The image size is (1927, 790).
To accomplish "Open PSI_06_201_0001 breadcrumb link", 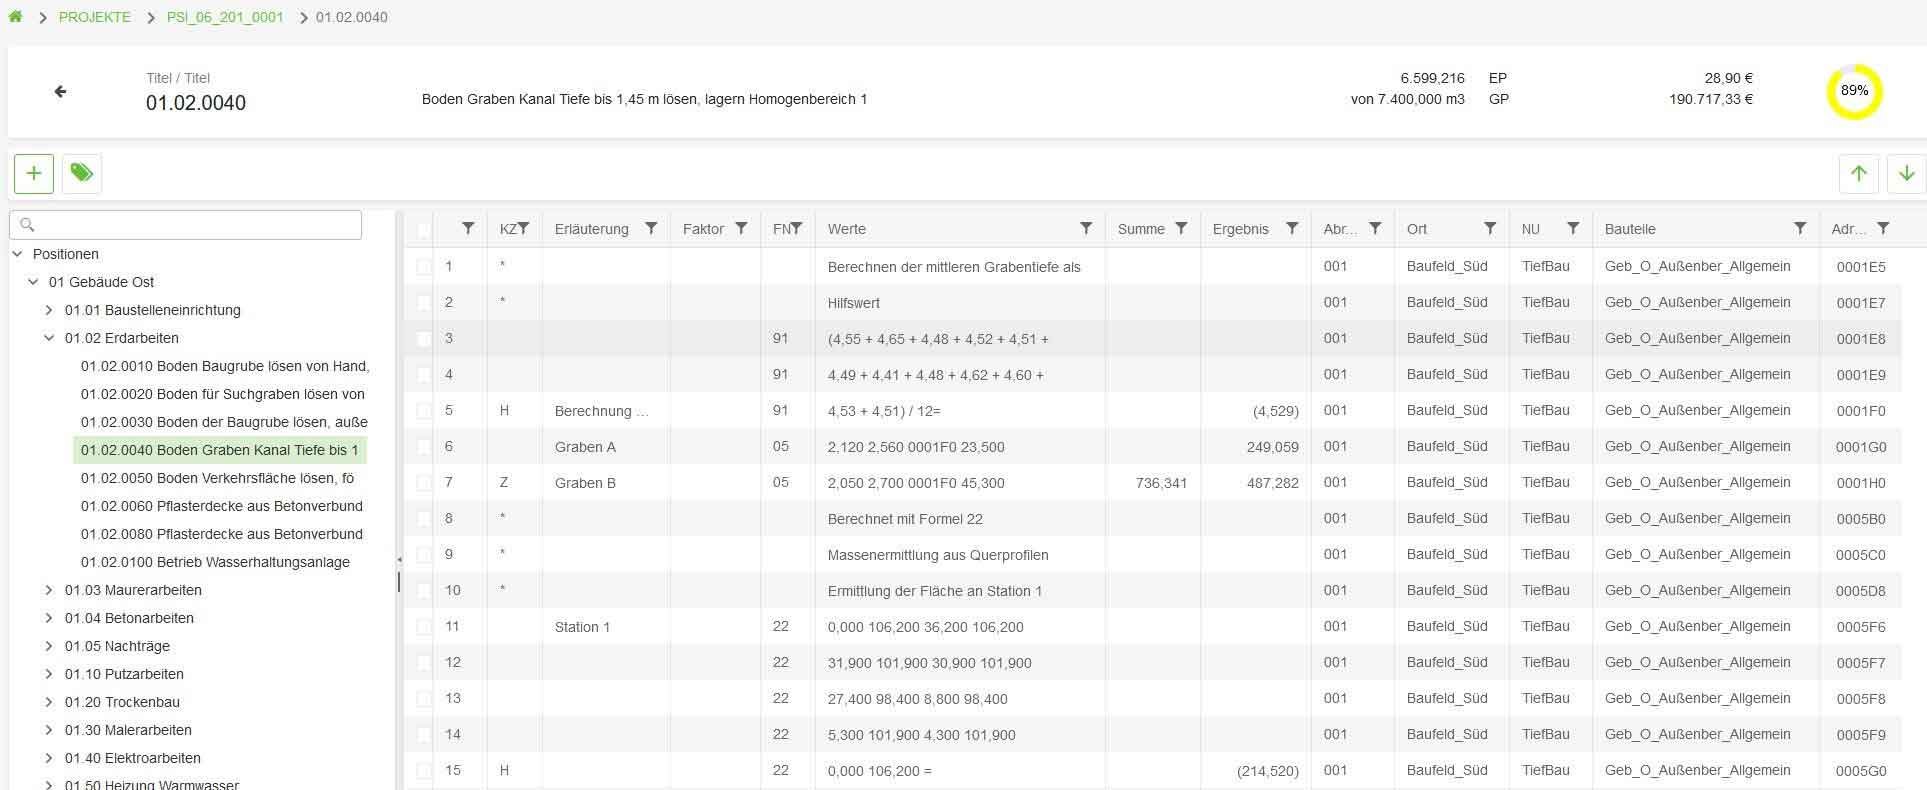I will tap(225, 17).
